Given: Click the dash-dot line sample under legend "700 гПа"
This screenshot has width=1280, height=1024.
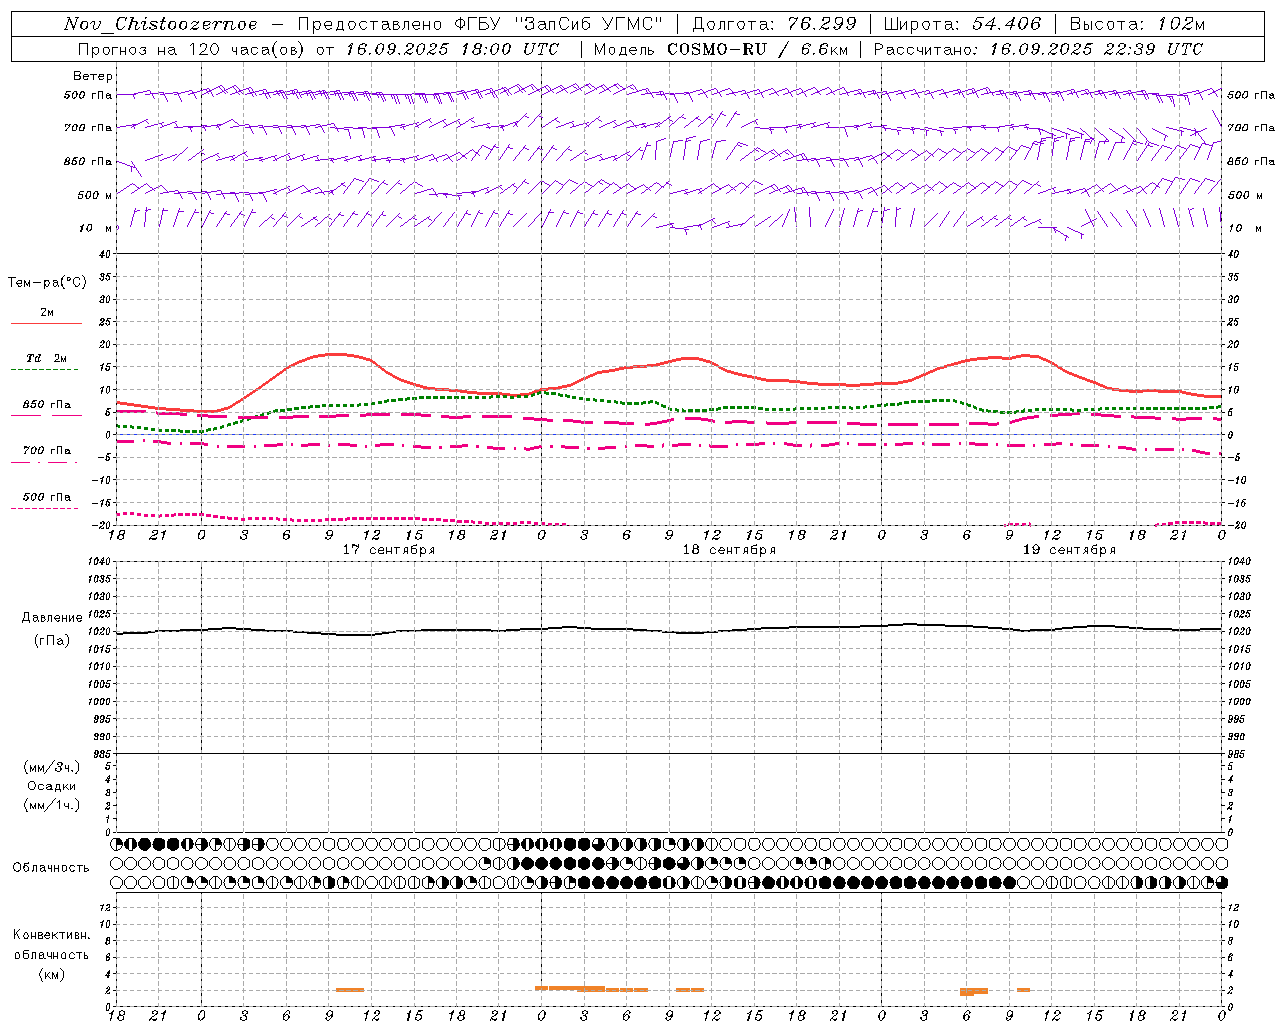Looking at the screenshot, I should coord(45,462).
